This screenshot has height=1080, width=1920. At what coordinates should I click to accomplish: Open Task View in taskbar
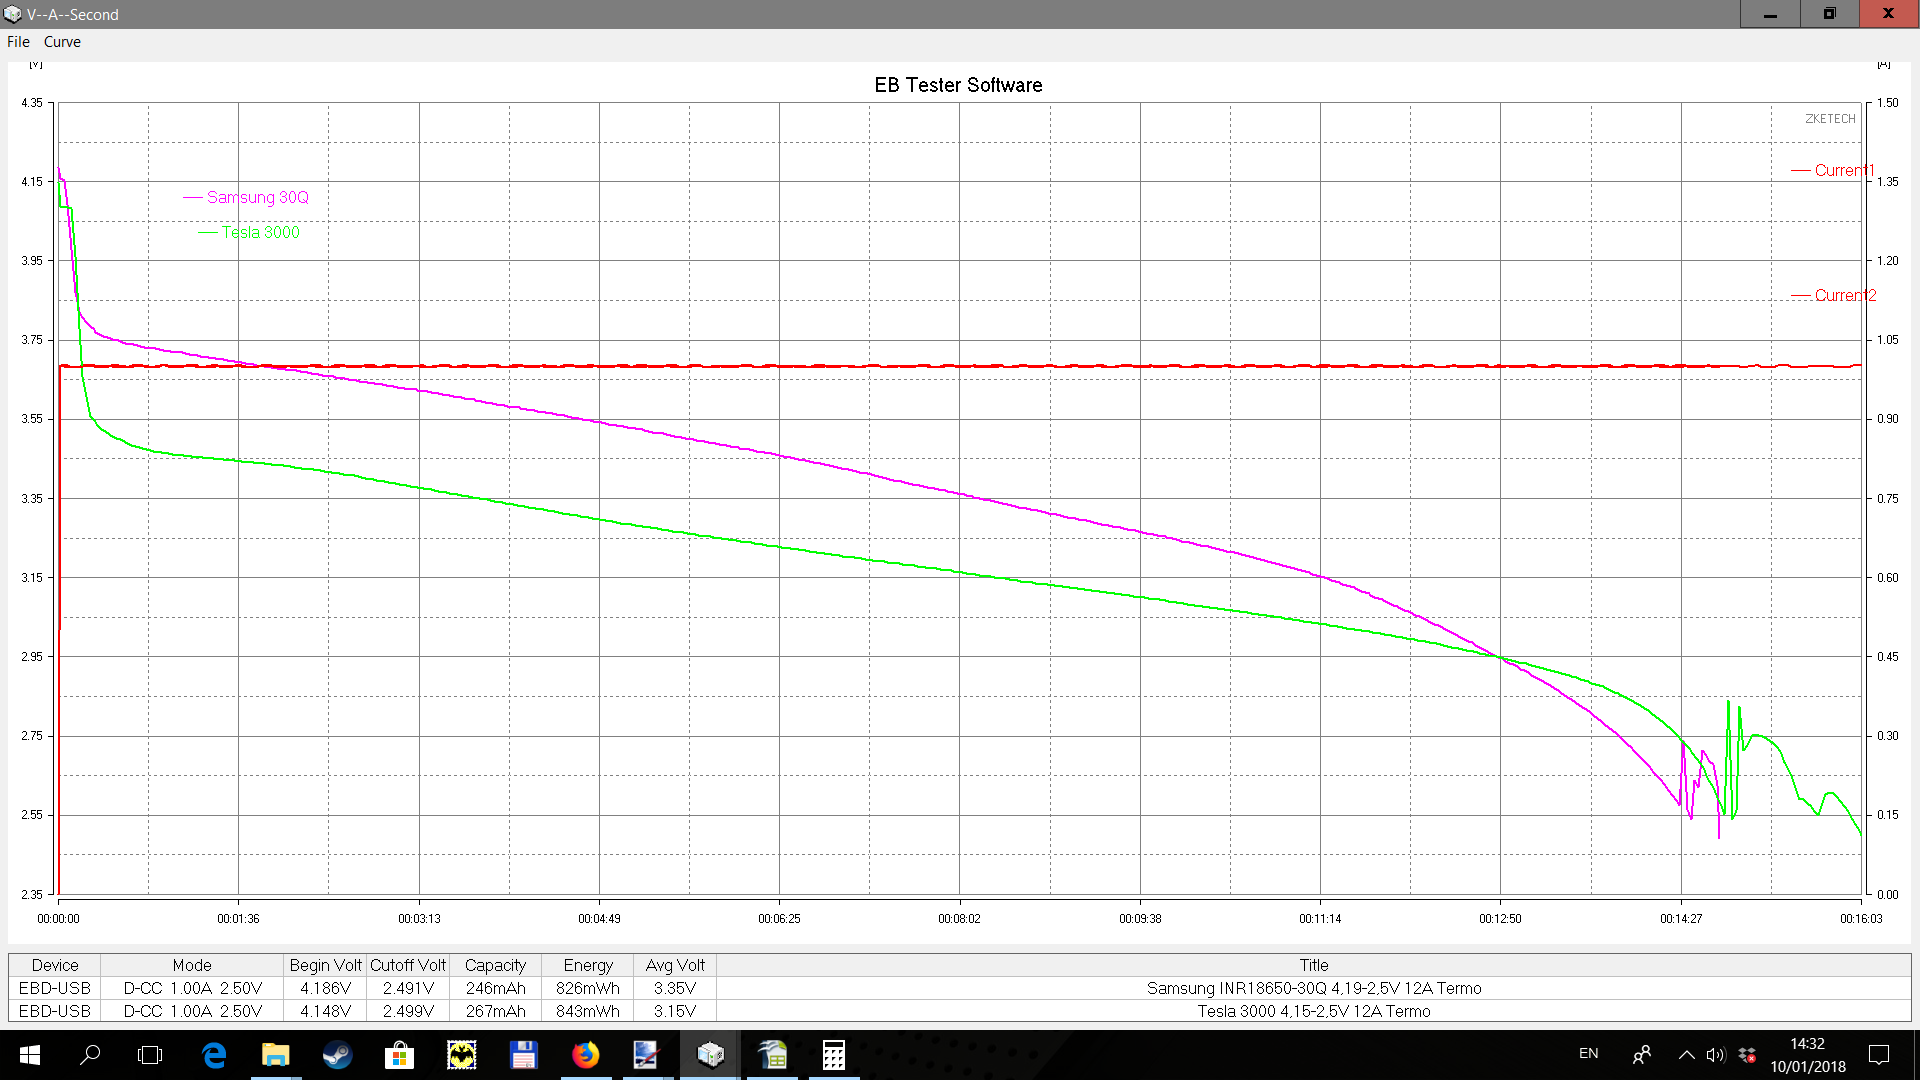point(150,1055)
